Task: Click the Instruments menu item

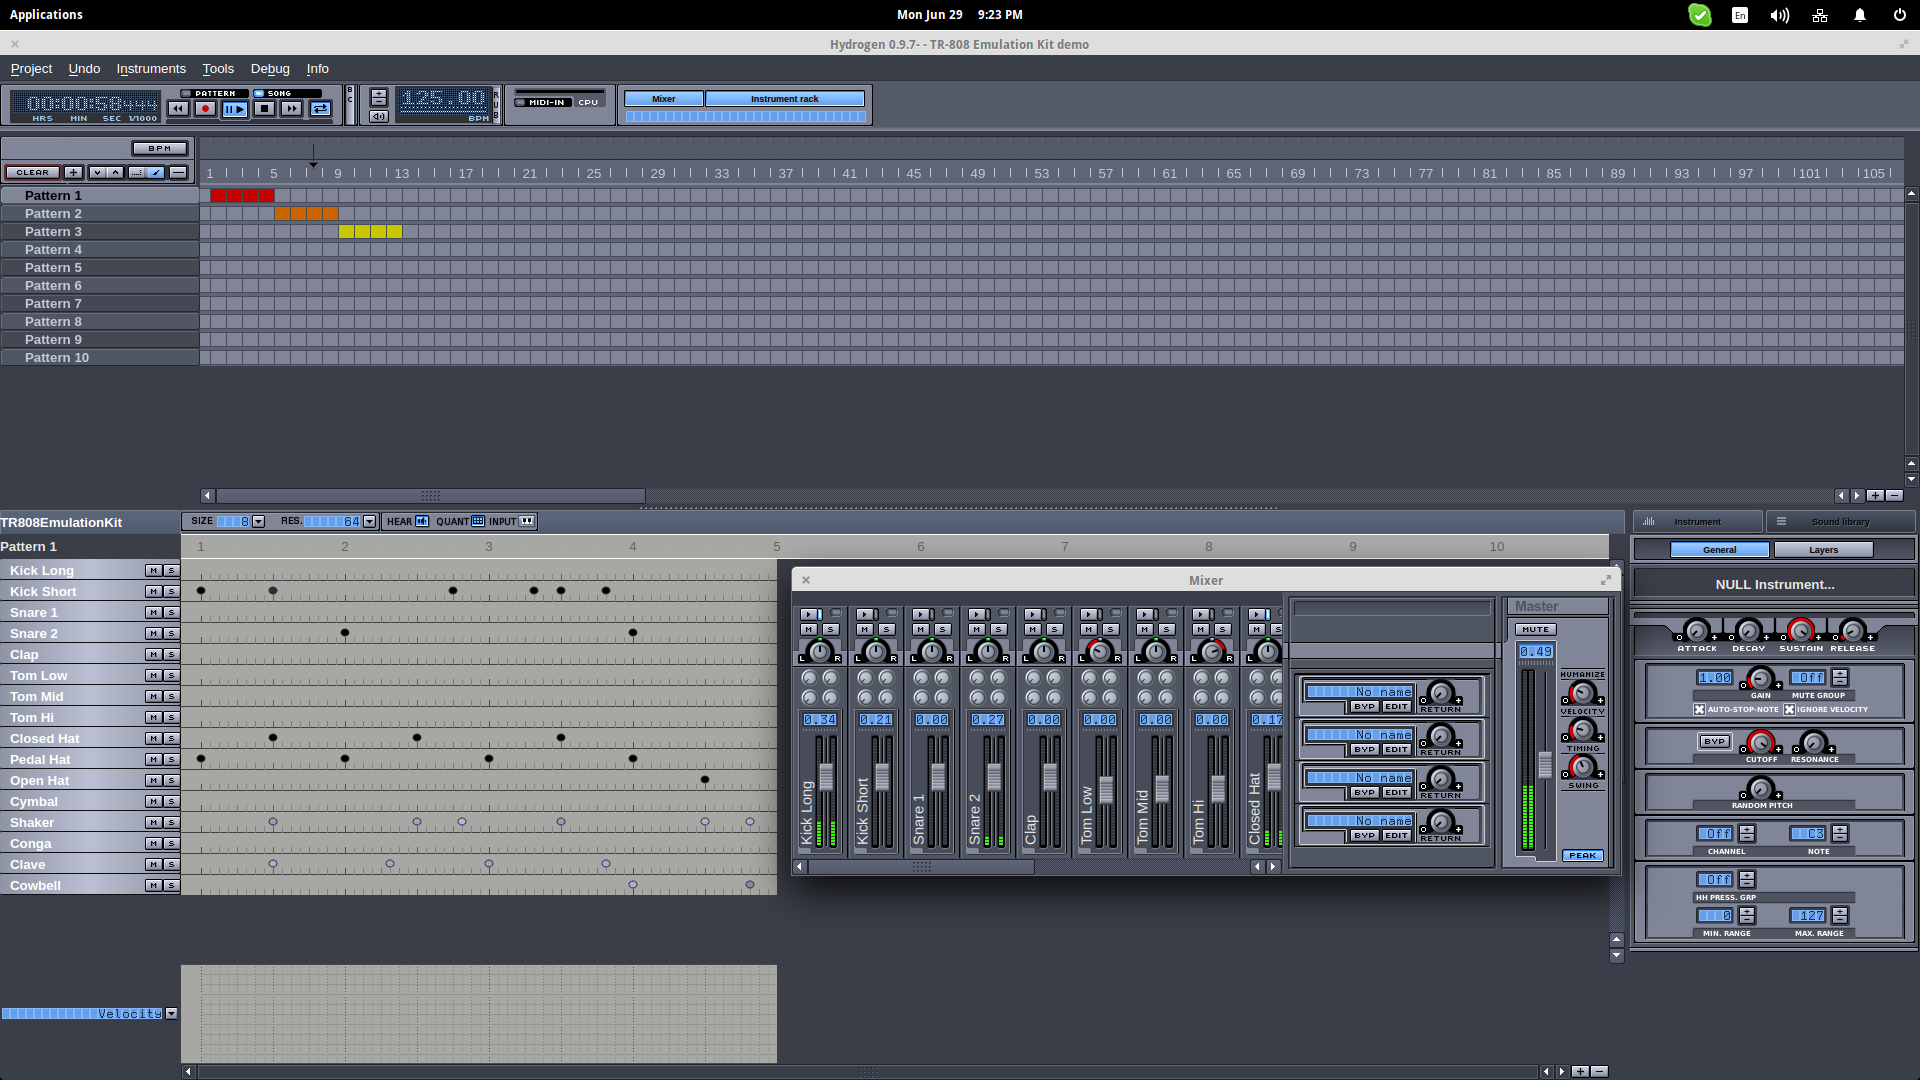Action: tap(152, 67)
